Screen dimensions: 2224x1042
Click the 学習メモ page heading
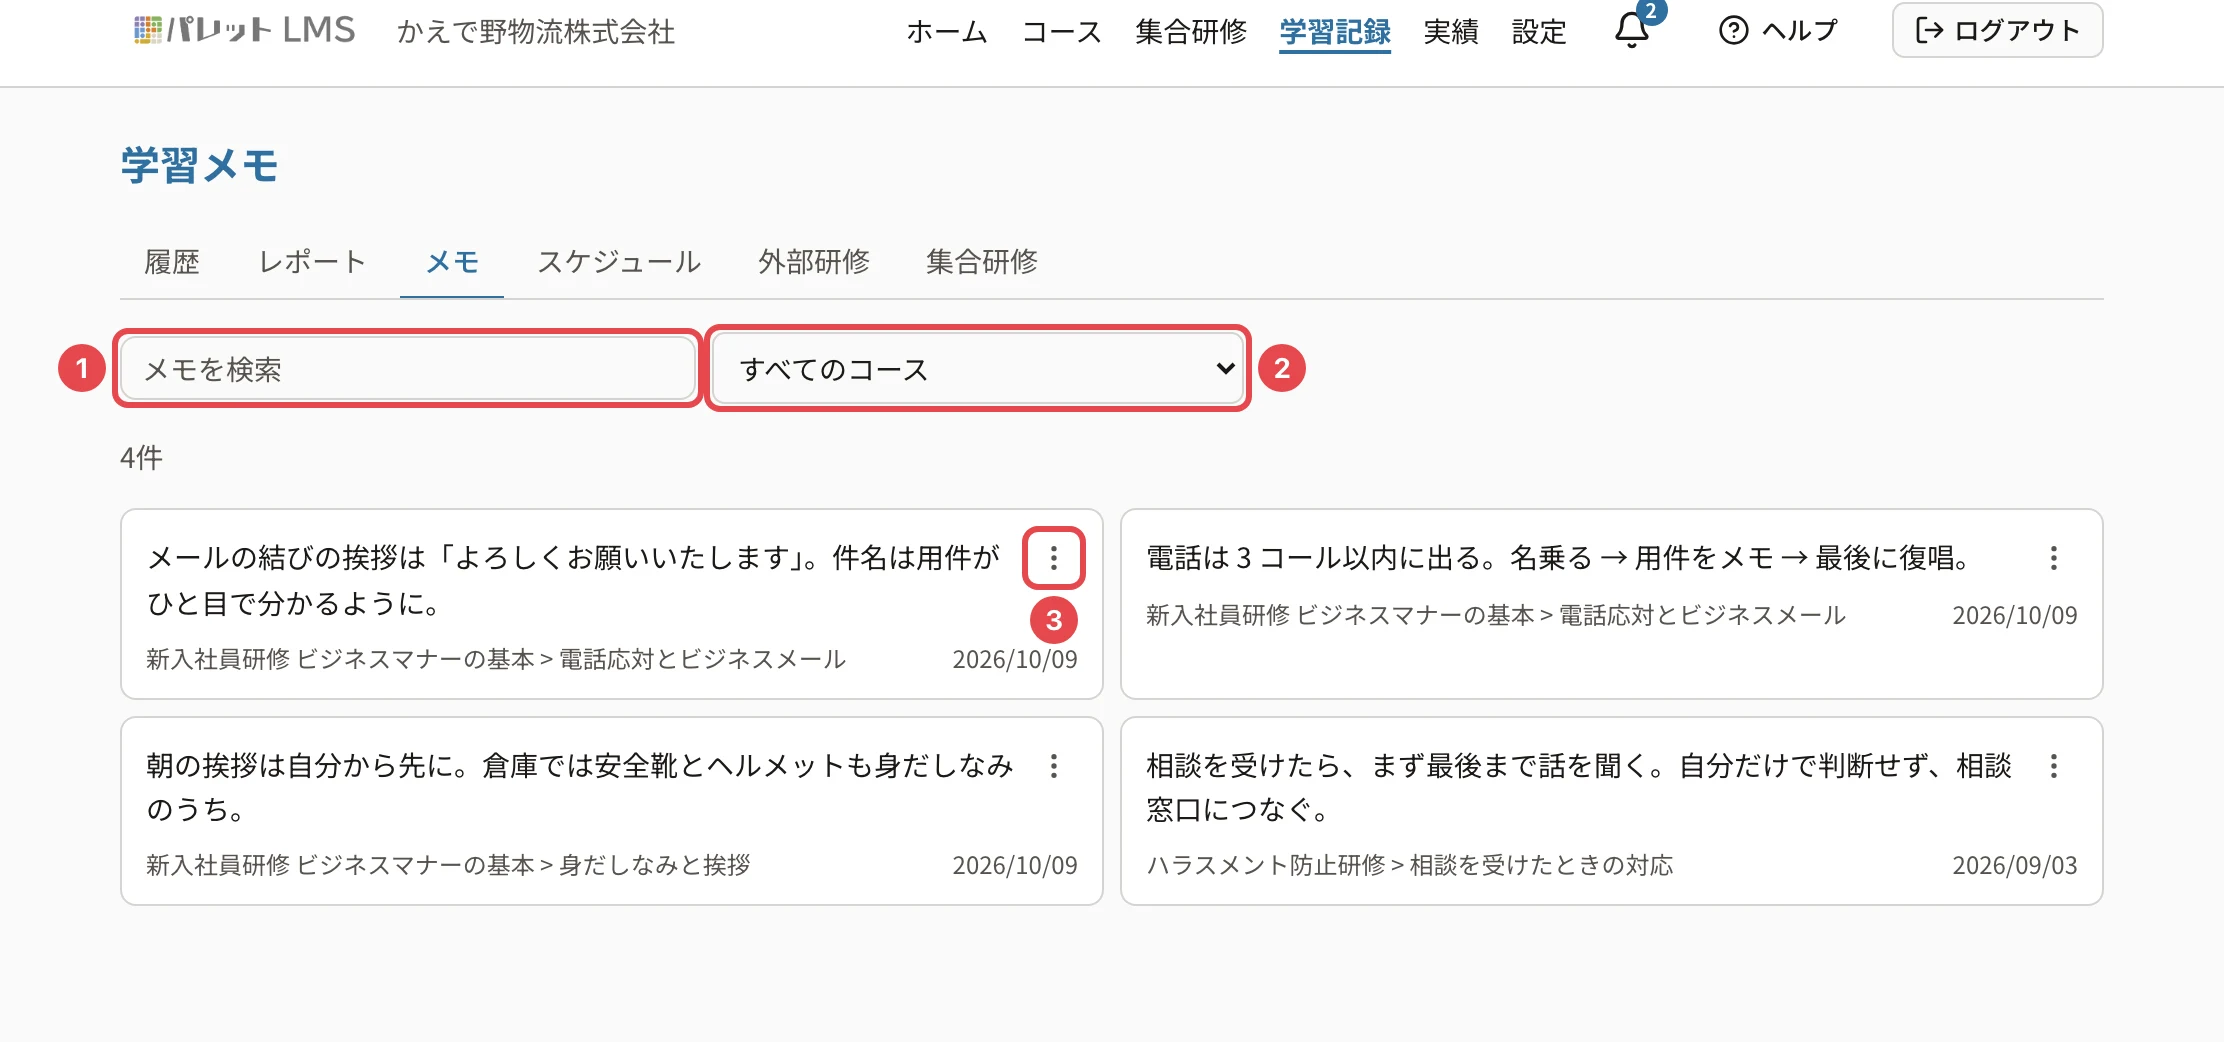click(200, 166)
